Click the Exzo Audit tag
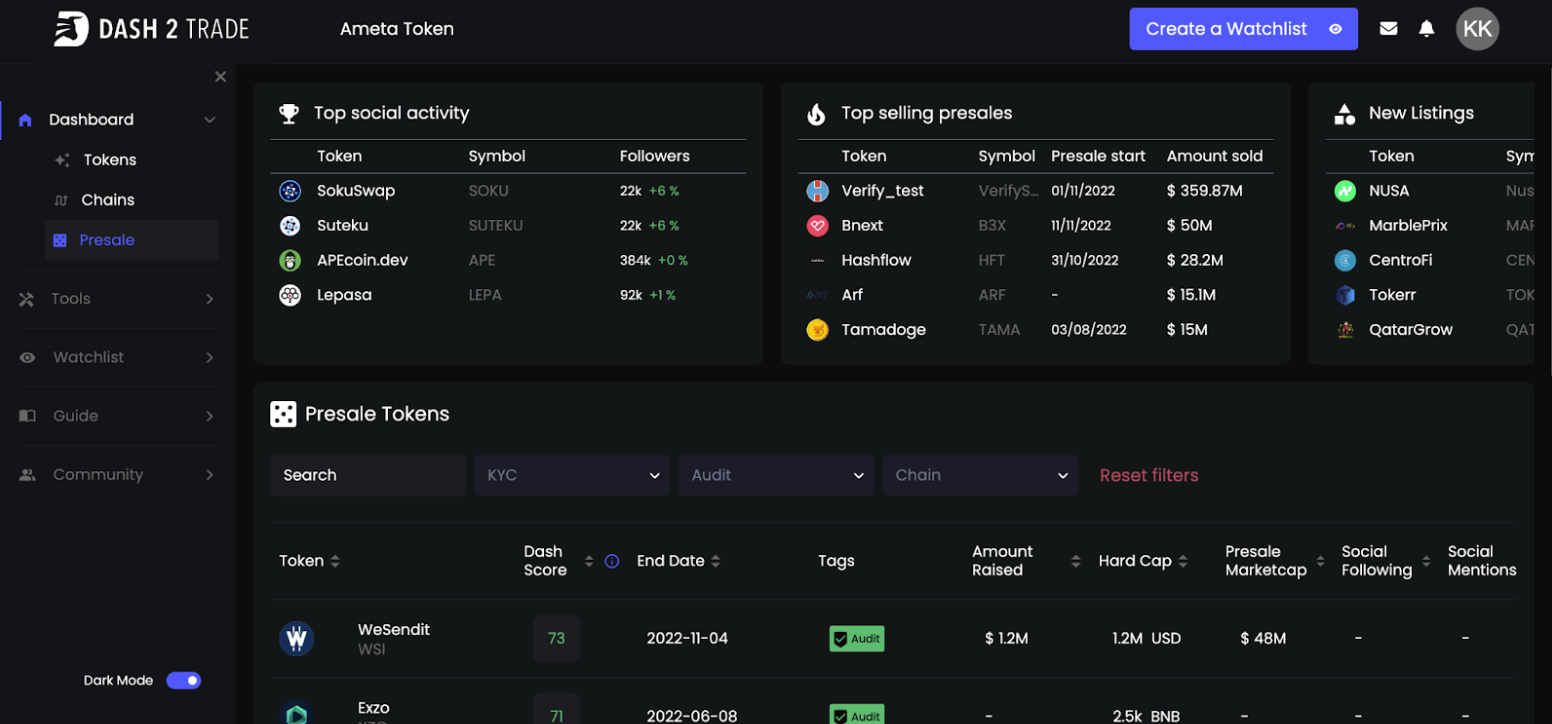 click(857, 715)
